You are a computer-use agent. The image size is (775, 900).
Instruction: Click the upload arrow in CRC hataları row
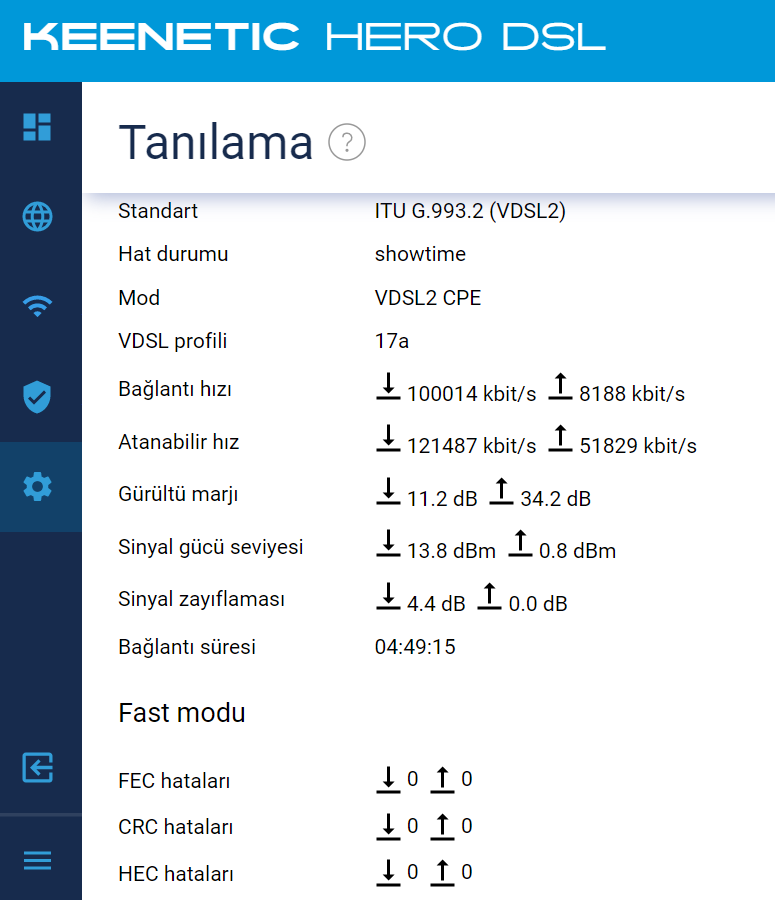tap(442, 827)
